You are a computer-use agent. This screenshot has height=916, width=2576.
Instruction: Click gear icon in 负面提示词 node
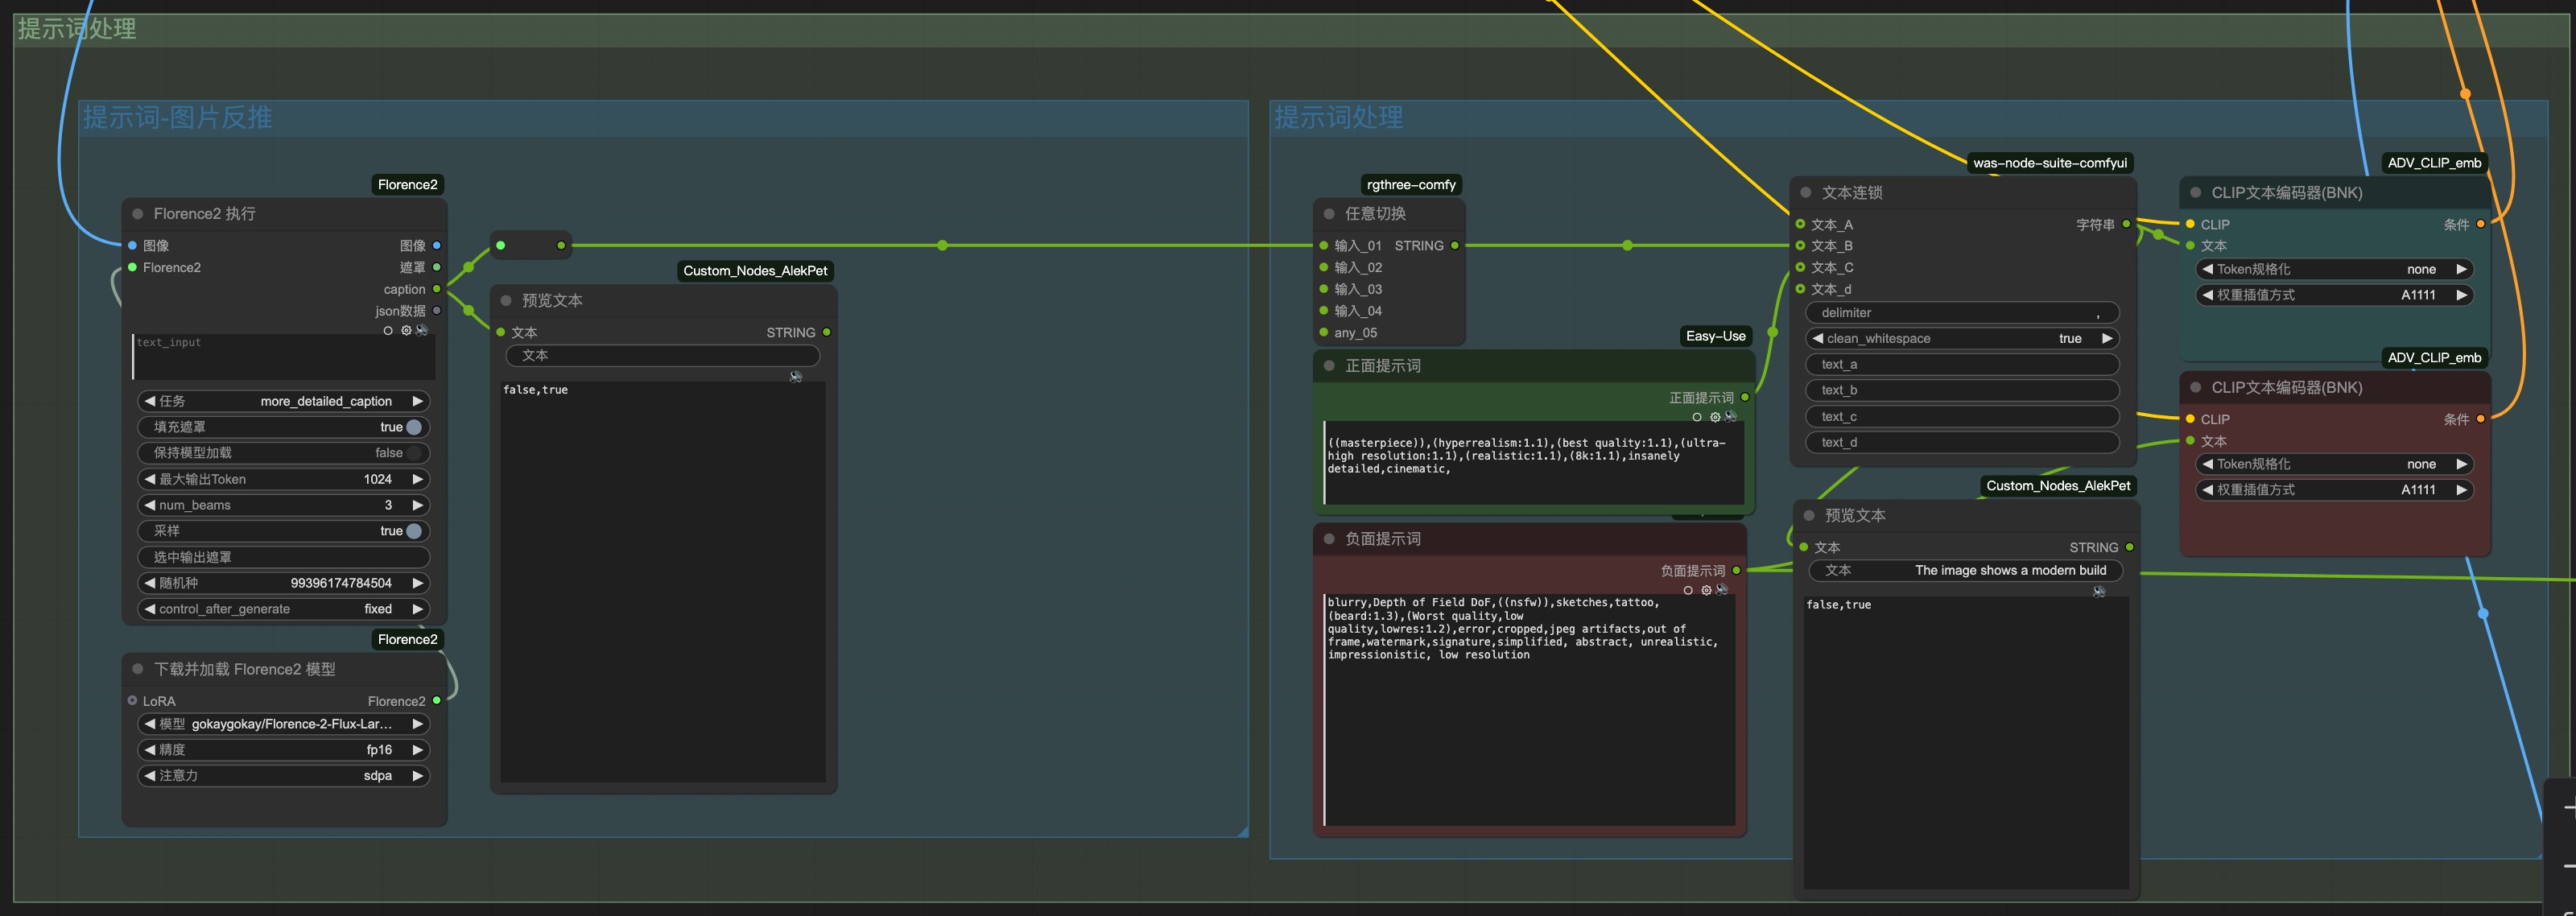pos(1706,590)
